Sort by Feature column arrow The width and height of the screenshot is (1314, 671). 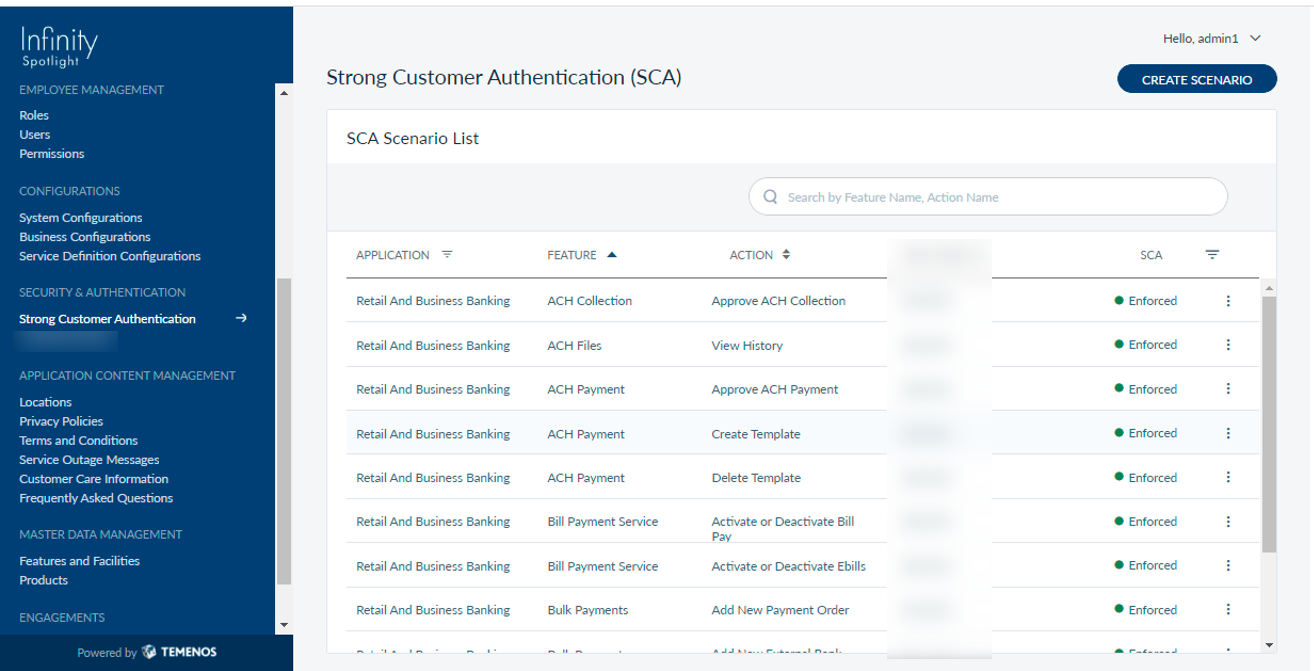612,255
